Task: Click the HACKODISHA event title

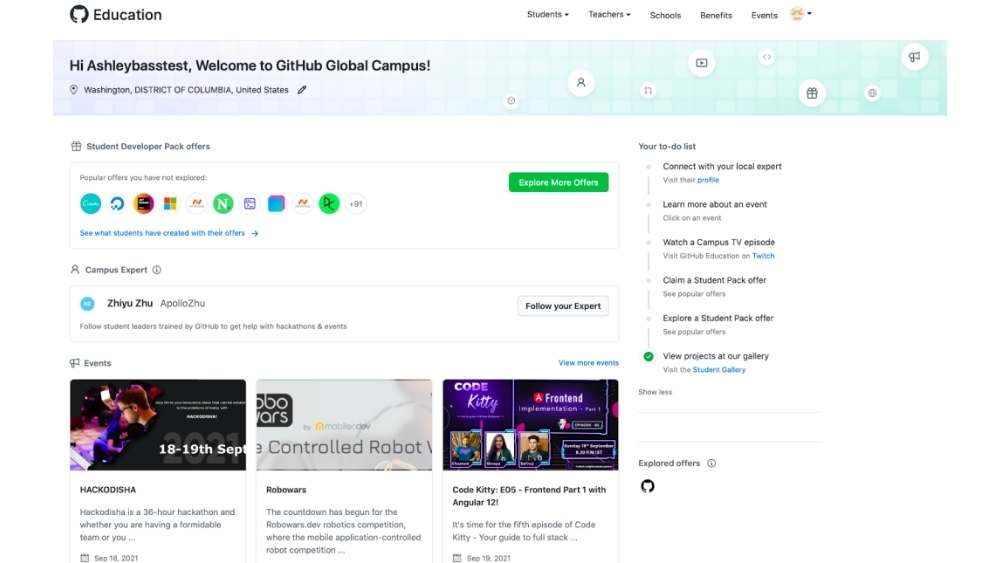Action: (x=108, y=490)
